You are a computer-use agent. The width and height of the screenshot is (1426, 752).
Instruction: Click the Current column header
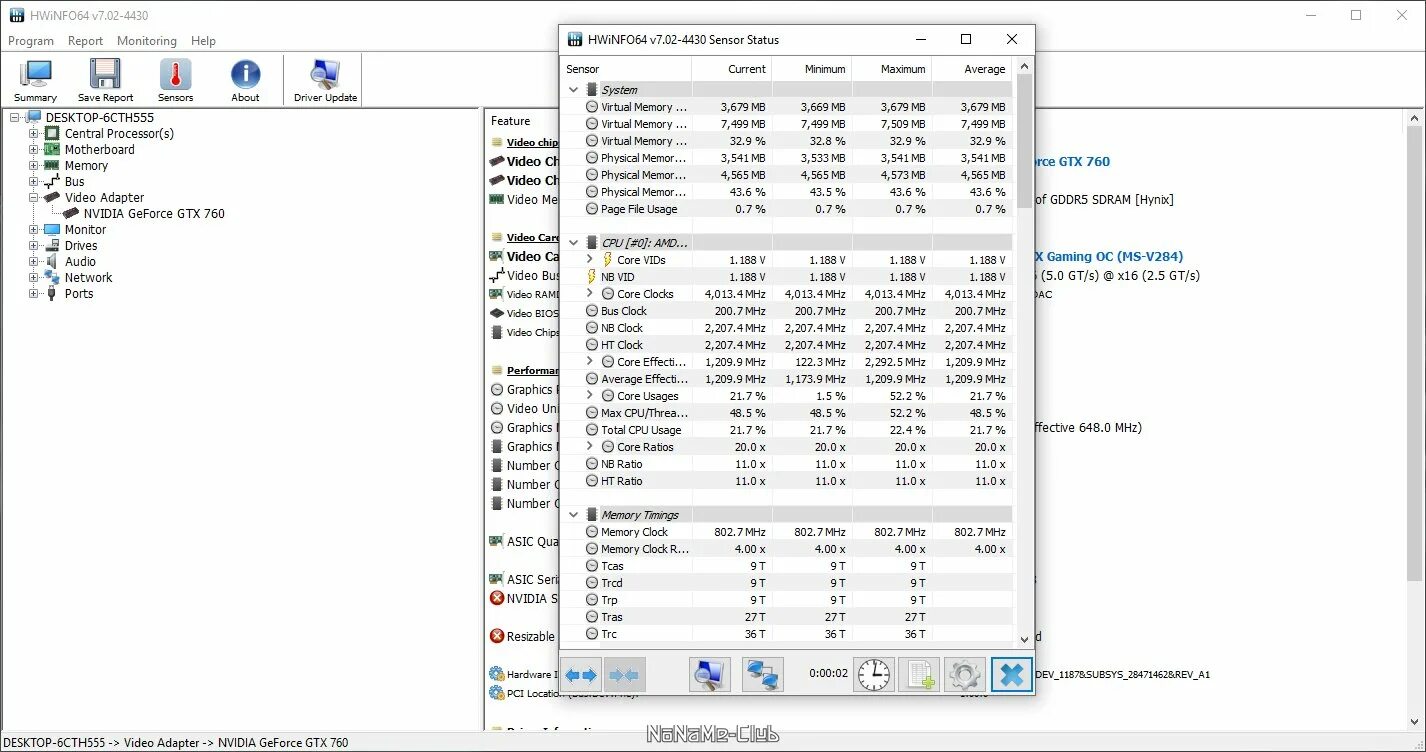coord(731,69)
